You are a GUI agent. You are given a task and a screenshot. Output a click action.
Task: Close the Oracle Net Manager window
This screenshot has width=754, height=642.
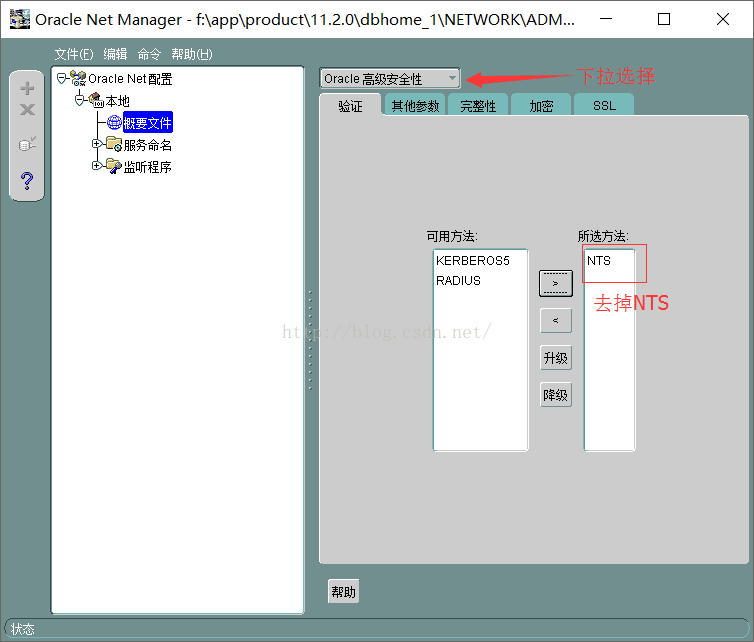723,19
